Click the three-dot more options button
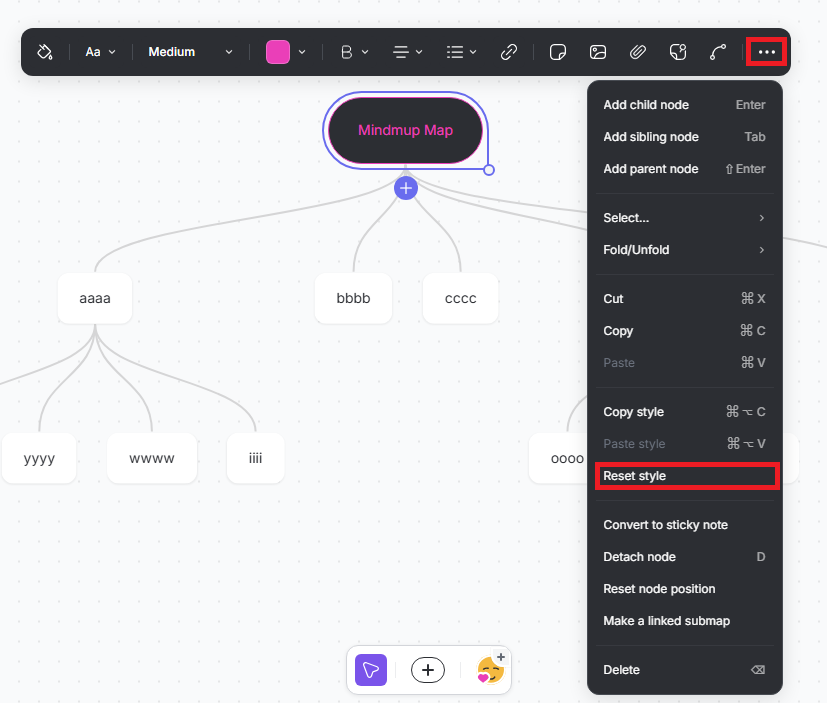 point(766,52)
